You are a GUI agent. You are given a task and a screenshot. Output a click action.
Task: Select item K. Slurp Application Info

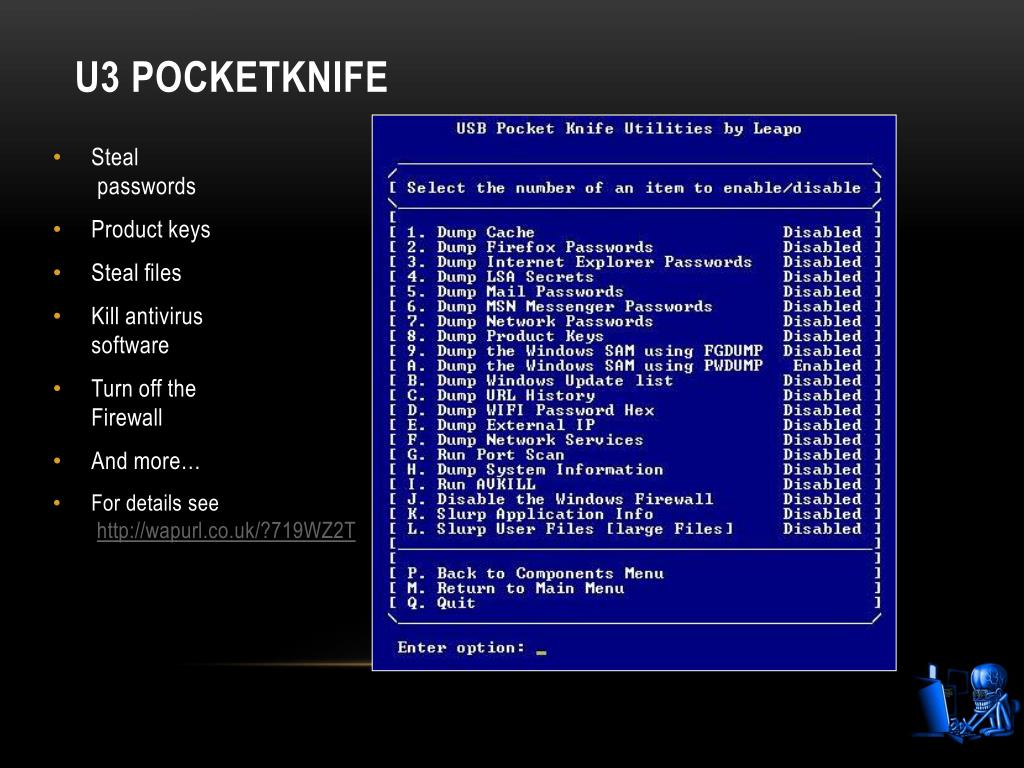pos(530,514)
